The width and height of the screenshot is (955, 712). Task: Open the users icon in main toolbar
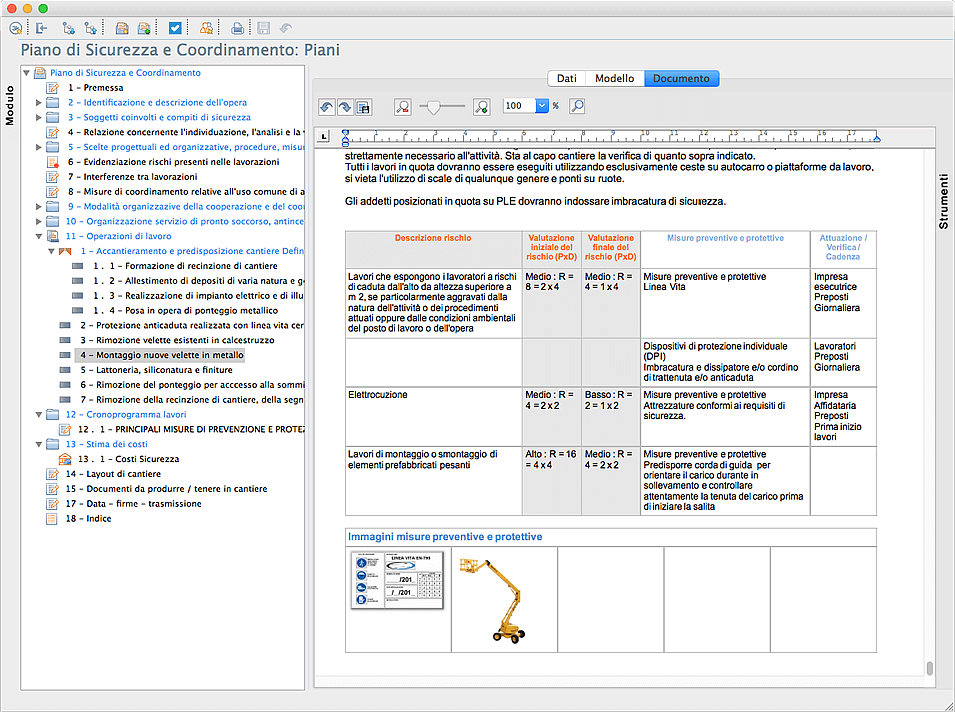[206, 28]
